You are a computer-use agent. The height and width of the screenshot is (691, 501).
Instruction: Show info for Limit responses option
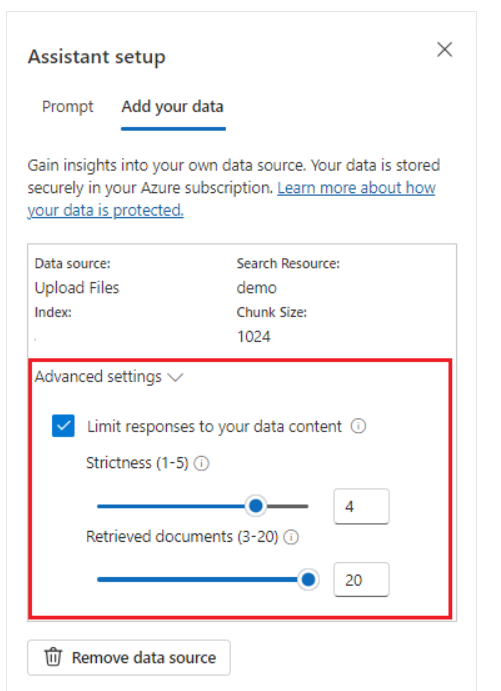tap(358, 426)
